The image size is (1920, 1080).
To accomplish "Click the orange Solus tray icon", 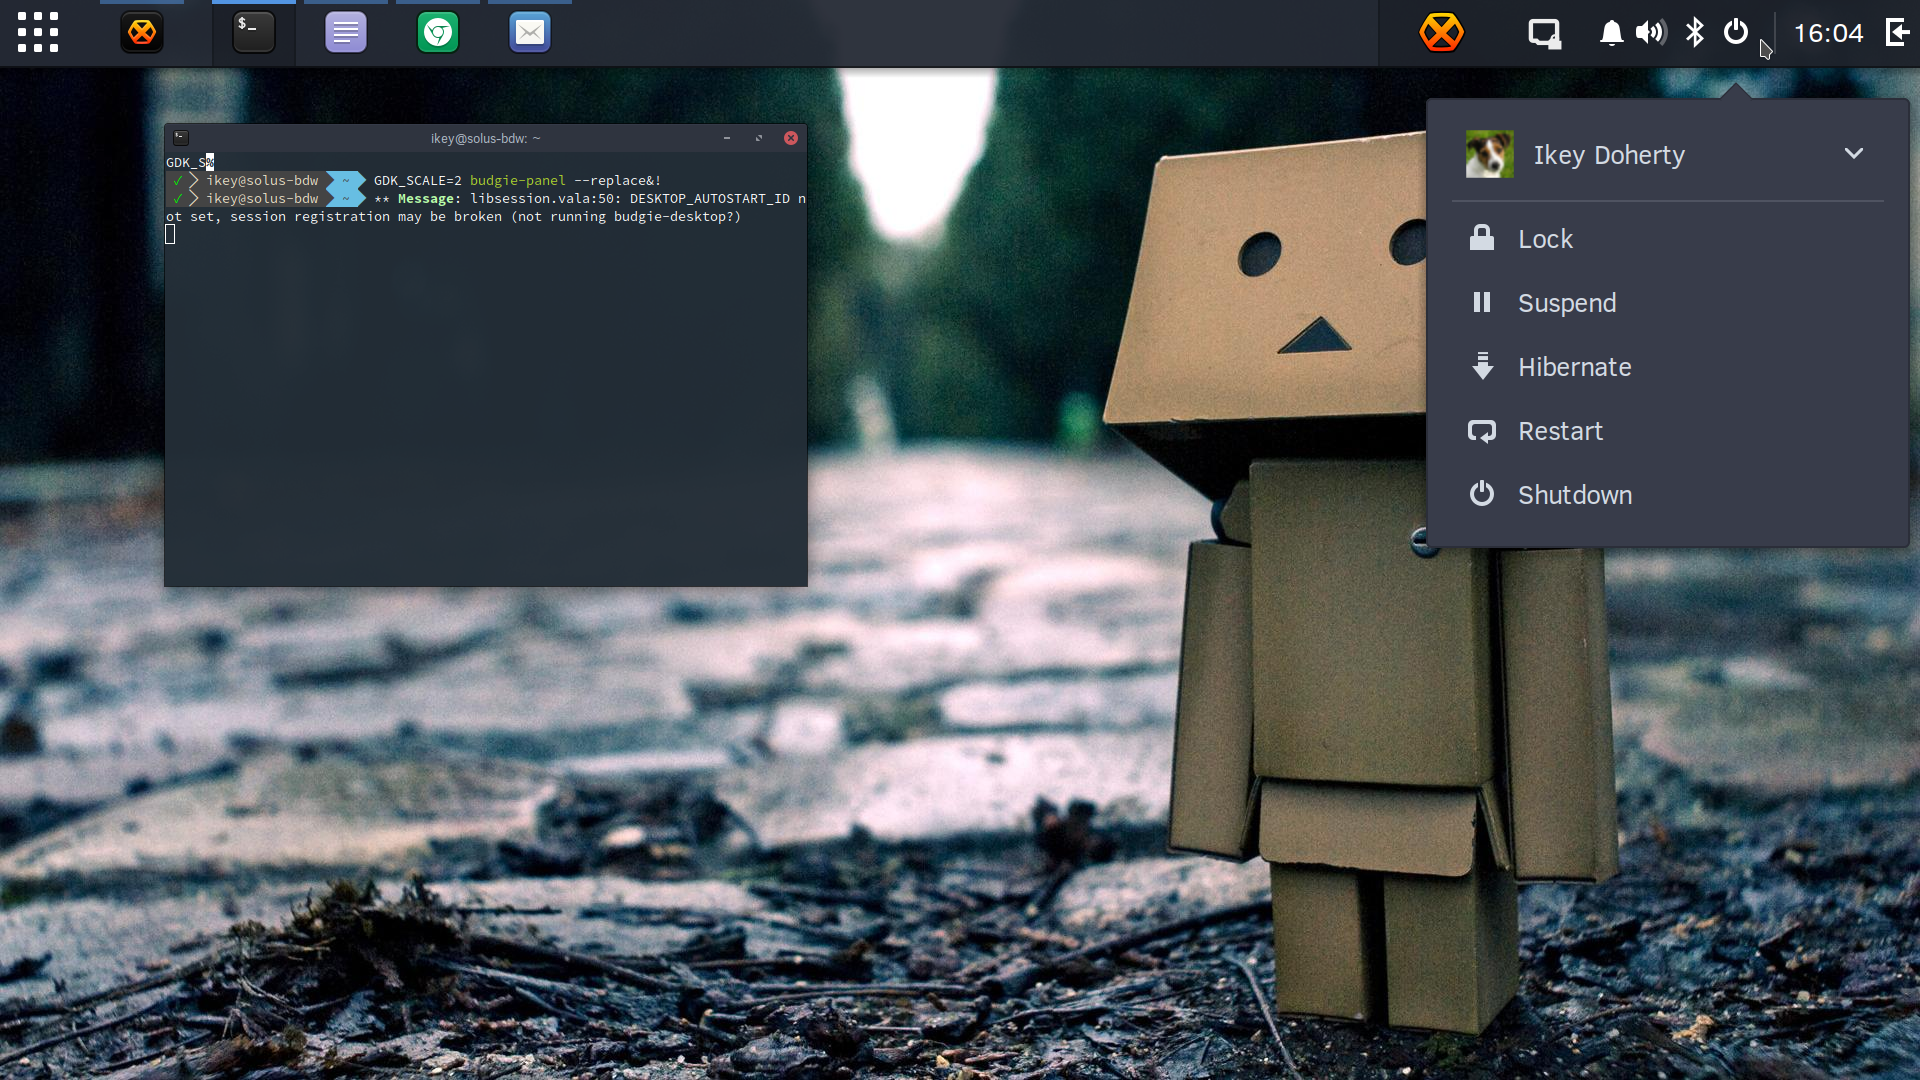I will 1441,33.
